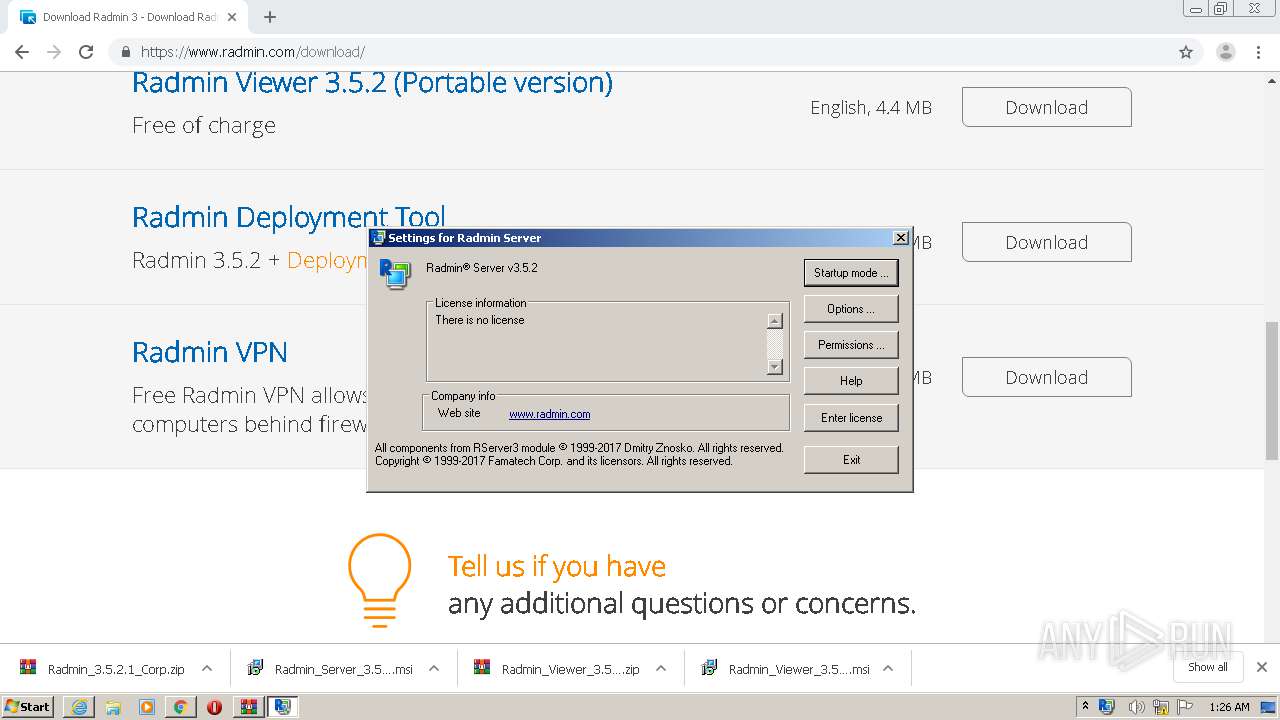Expand options for Radmin_Server msi download
This screenshot has height=720, width=1280.
tap(434, 669)
